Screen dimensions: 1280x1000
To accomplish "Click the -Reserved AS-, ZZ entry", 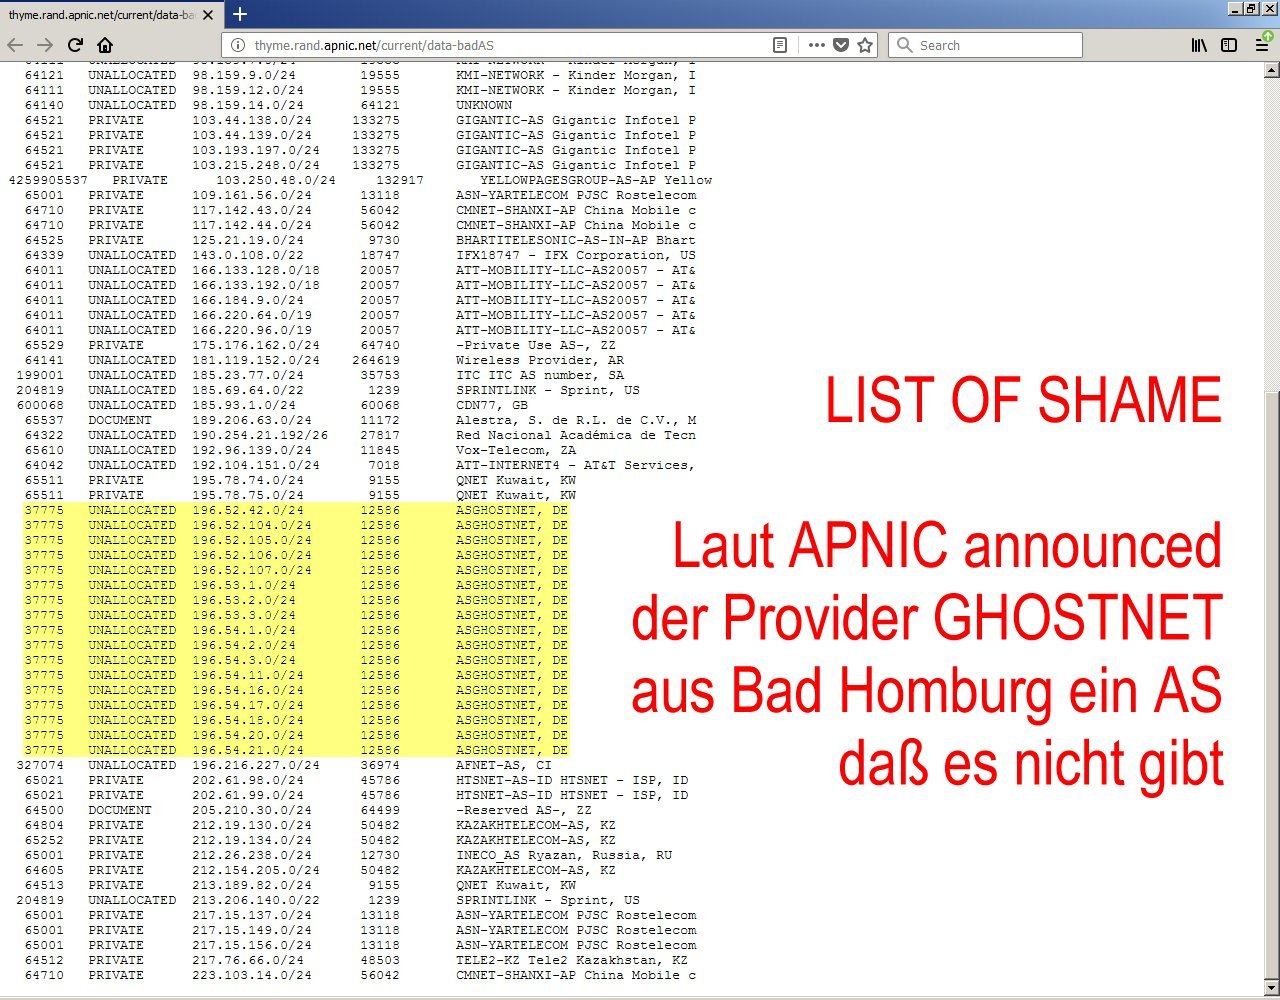I will 524,810.
